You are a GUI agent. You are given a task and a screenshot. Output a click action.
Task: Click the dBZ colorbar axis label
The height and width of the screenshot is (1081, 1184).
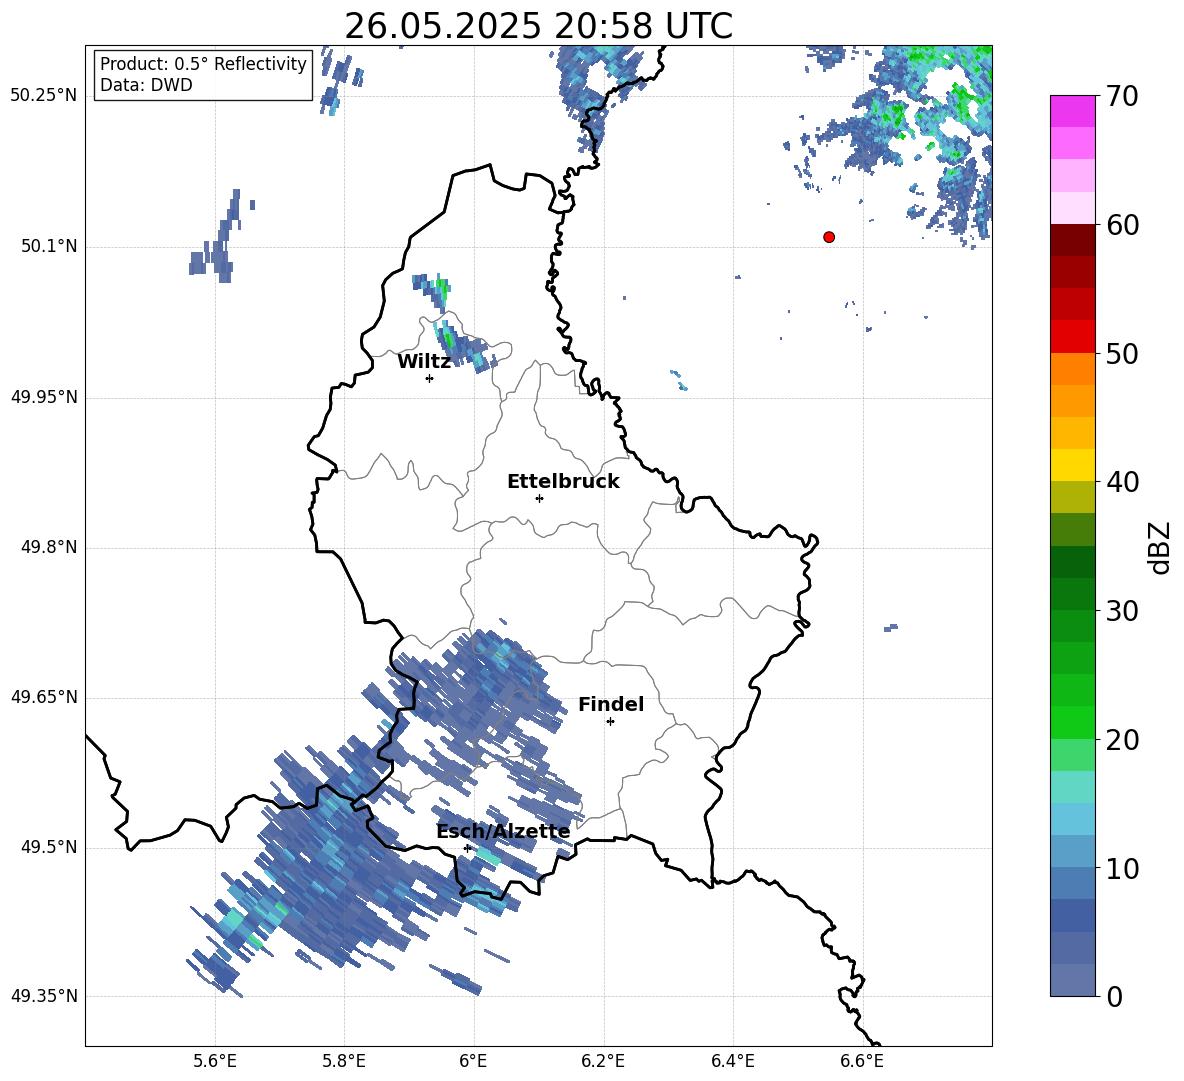(1160, 547)
